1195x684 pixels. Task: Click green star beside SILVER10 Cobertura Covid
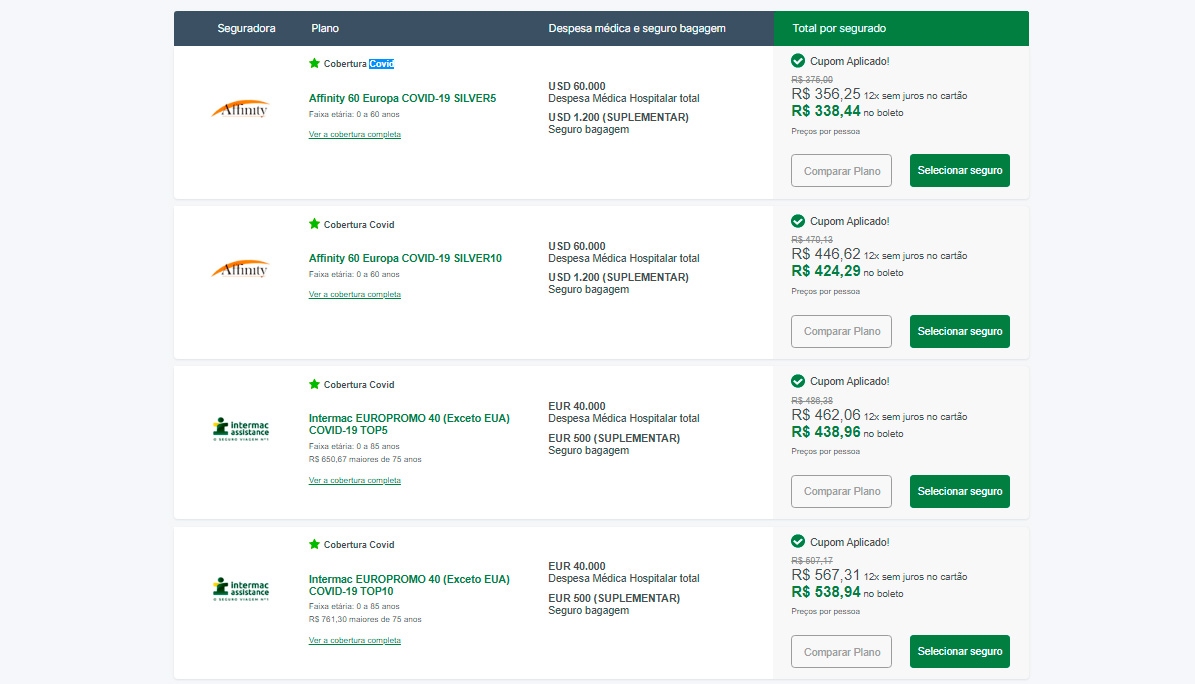314,224
